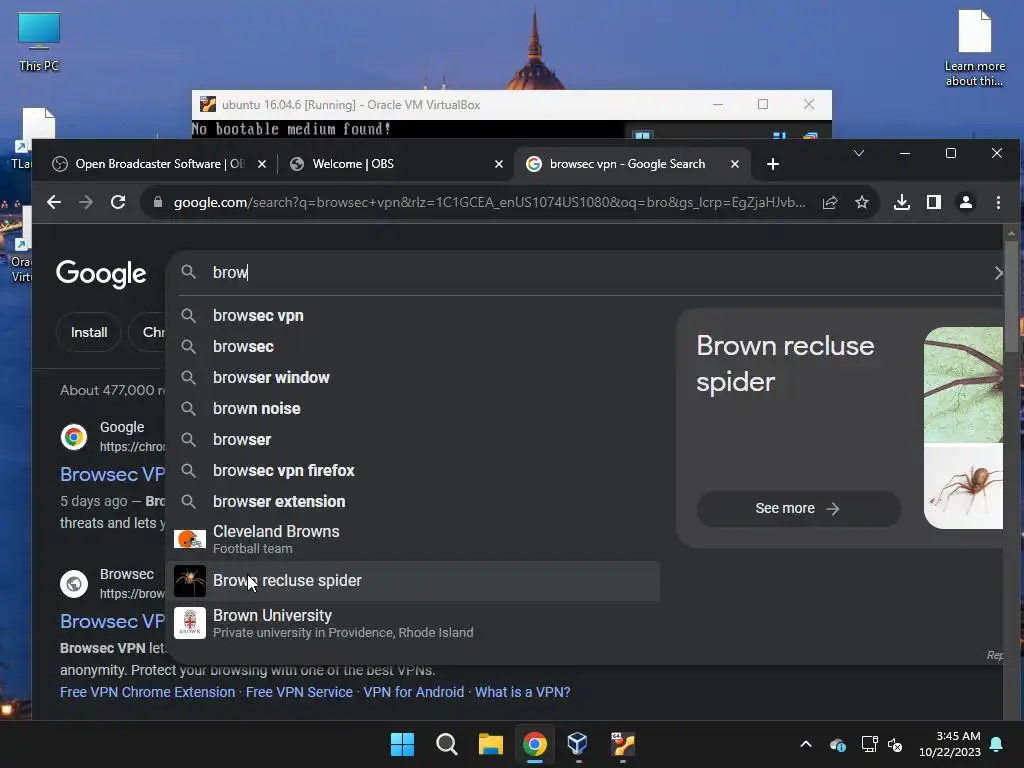Close the Open Broadcaster Software tab
Screen dimensions: 1024x768
[262, 164]
